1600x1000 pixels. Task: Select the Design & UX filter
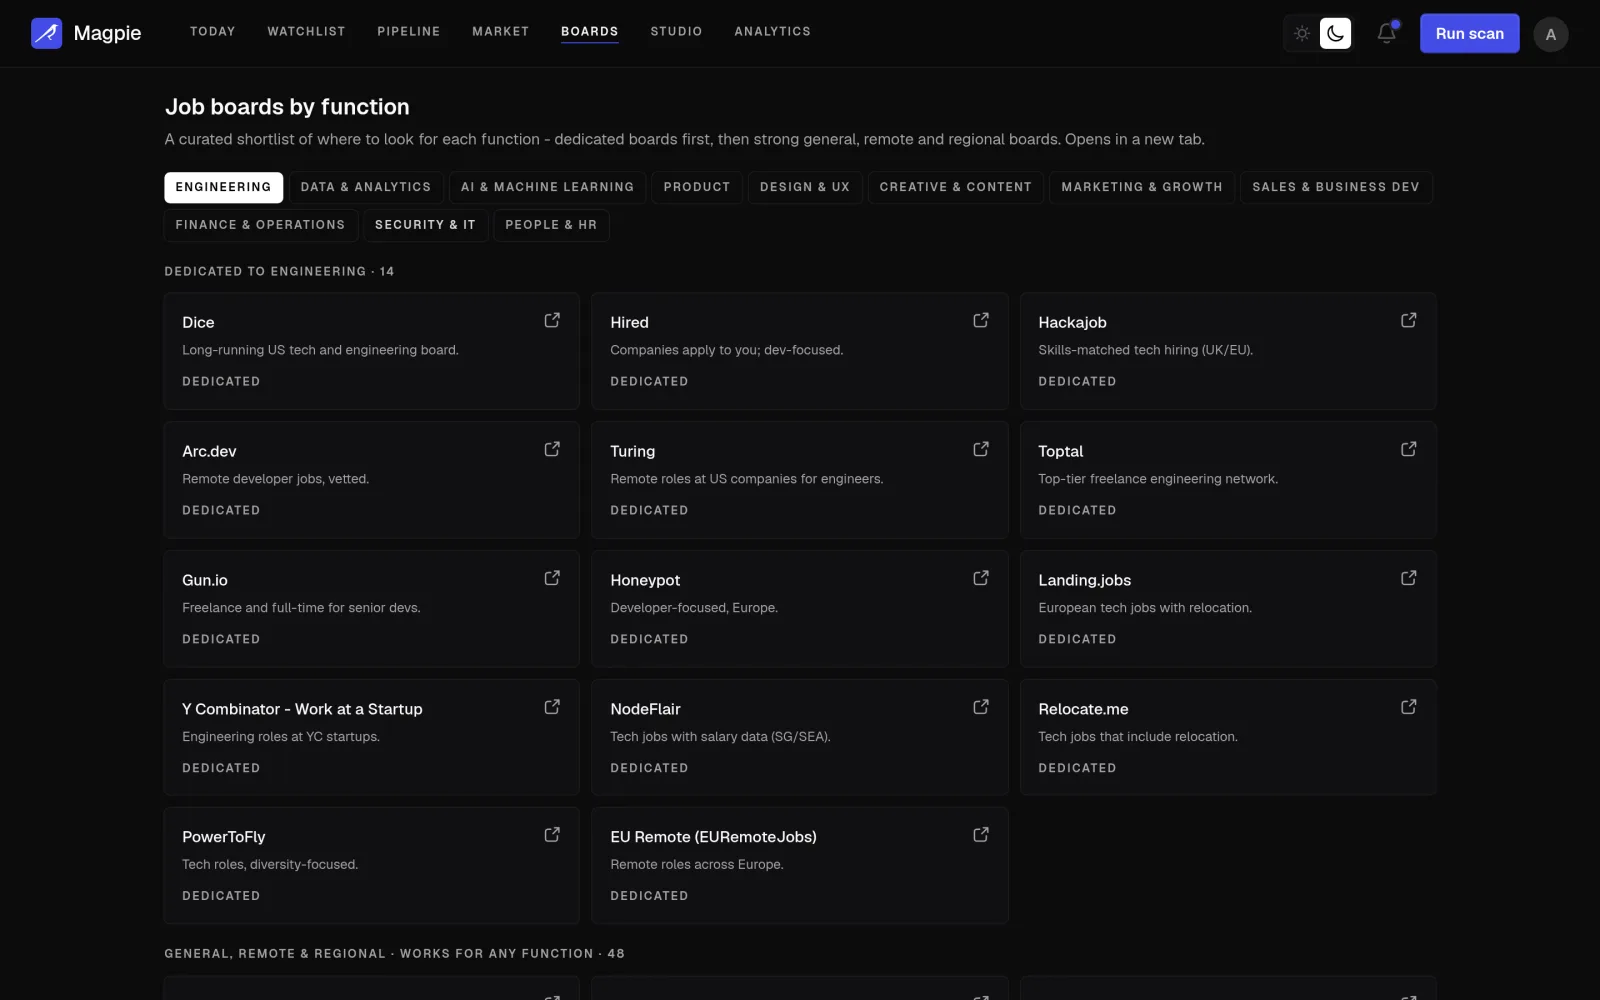805,187
